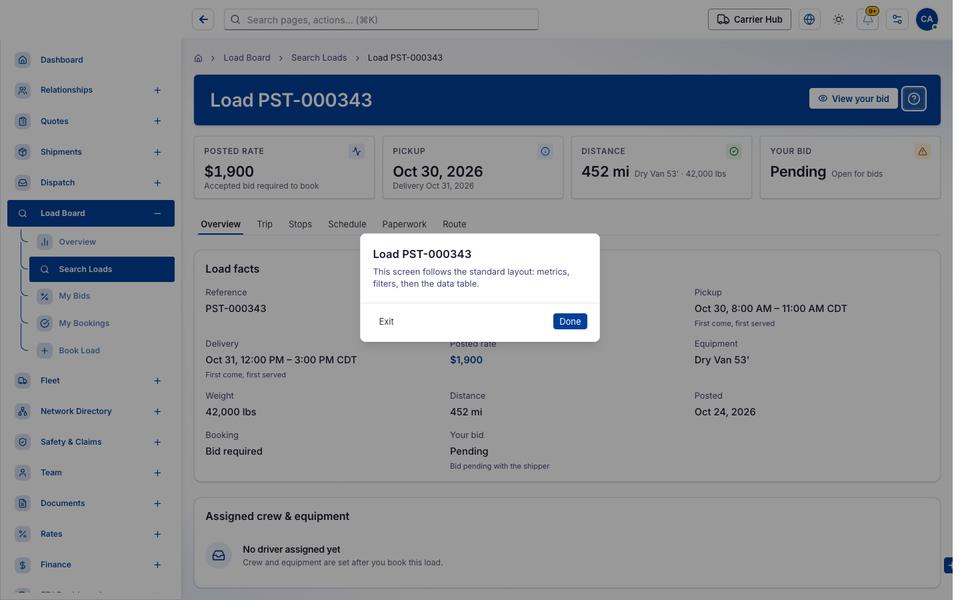Expand the Fleet section

point(157,381)
